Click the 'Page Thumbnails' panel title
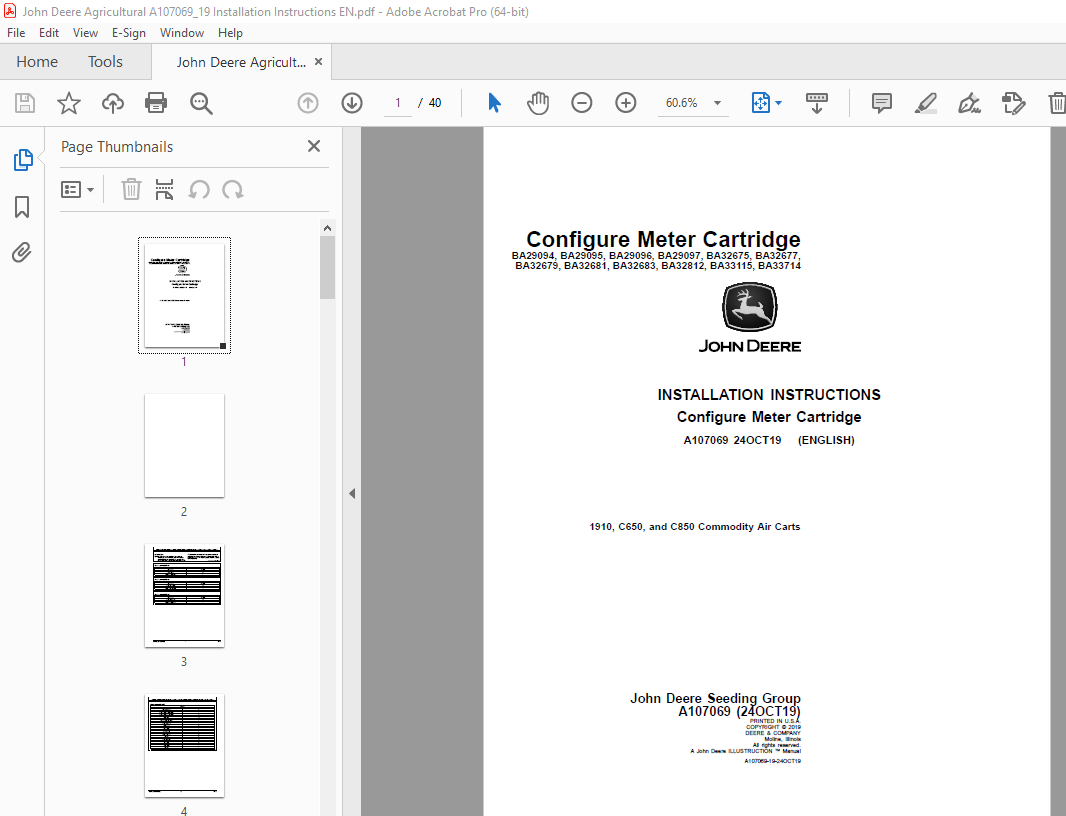Screen dimensions: 1066x816 (x=117, y=147)
